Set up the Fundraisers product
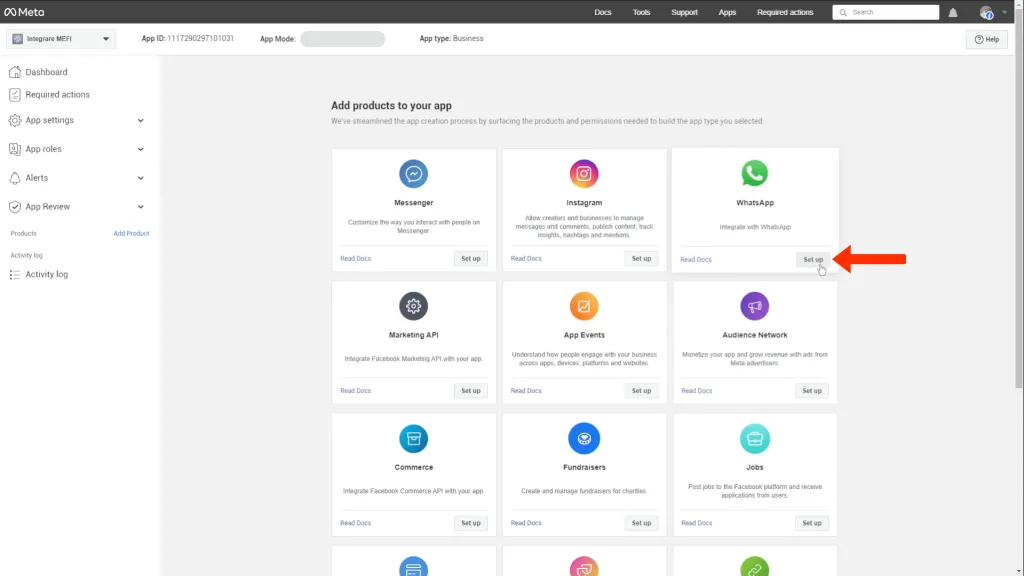Viewport: 1024px width, 576px height. [x=641, y=523]
